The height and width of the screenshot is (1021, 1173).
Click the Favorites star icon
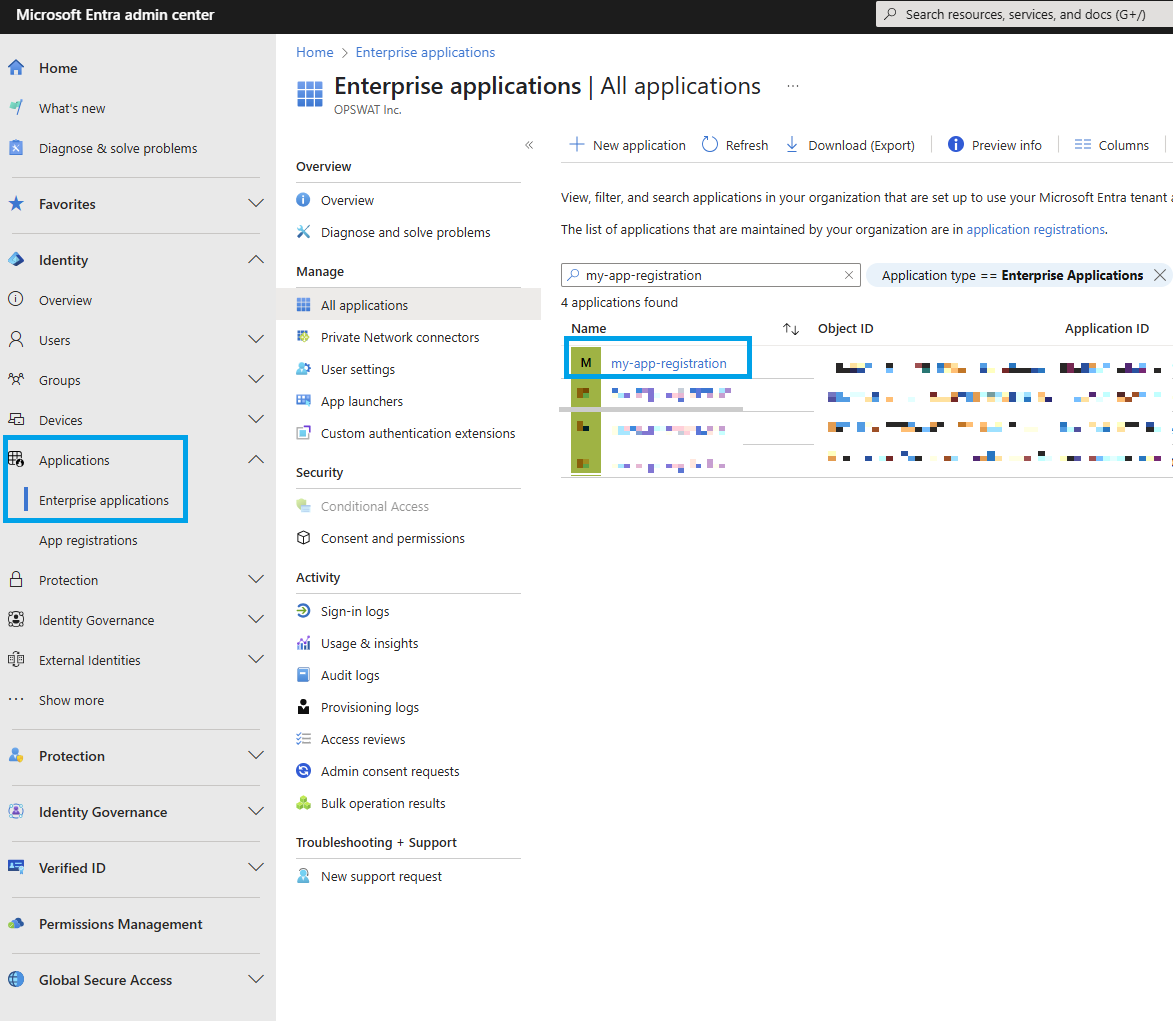[x=16, y=203]
